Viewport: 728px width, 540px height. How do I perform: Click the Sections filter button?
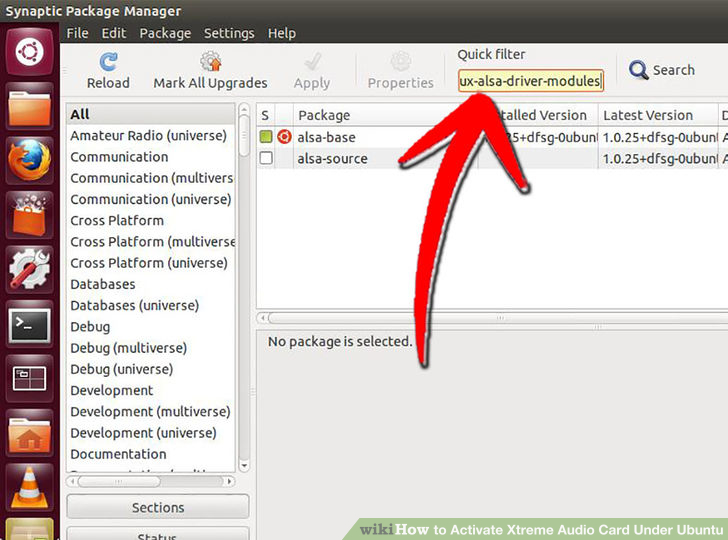pos(158,507)
